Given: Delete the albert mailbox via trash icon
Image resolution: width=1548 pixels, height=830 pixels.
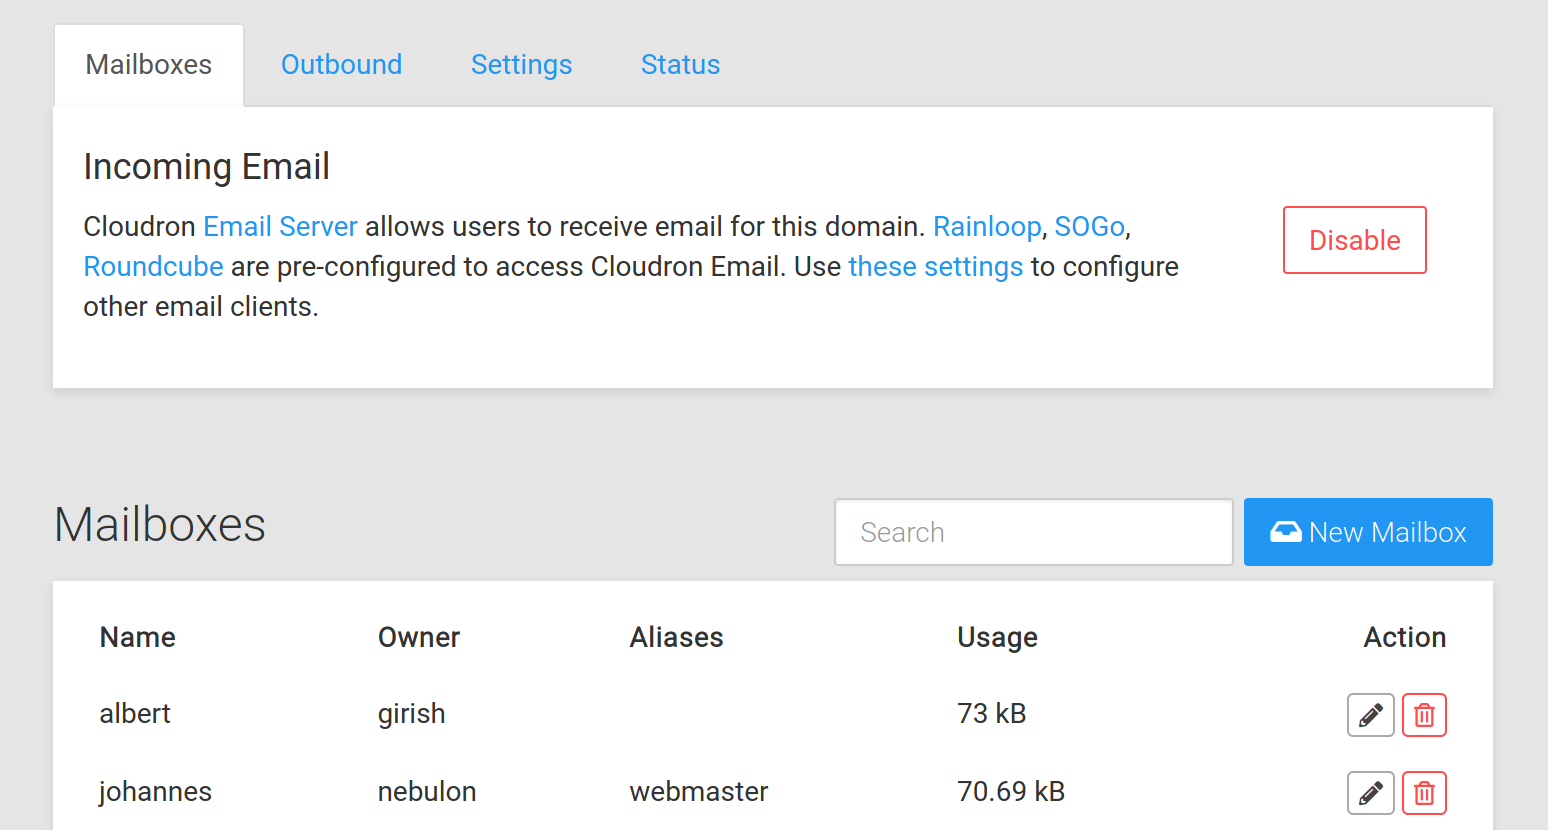Looking at the screenshot, I should click(x=1424, y=715).
